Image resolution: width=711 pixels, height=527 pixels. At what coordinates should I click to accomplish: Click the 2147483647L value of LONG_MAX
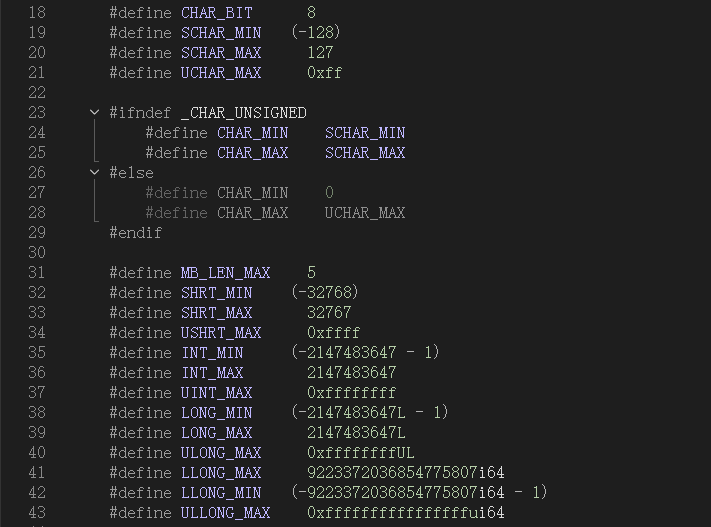coord(356,433)
